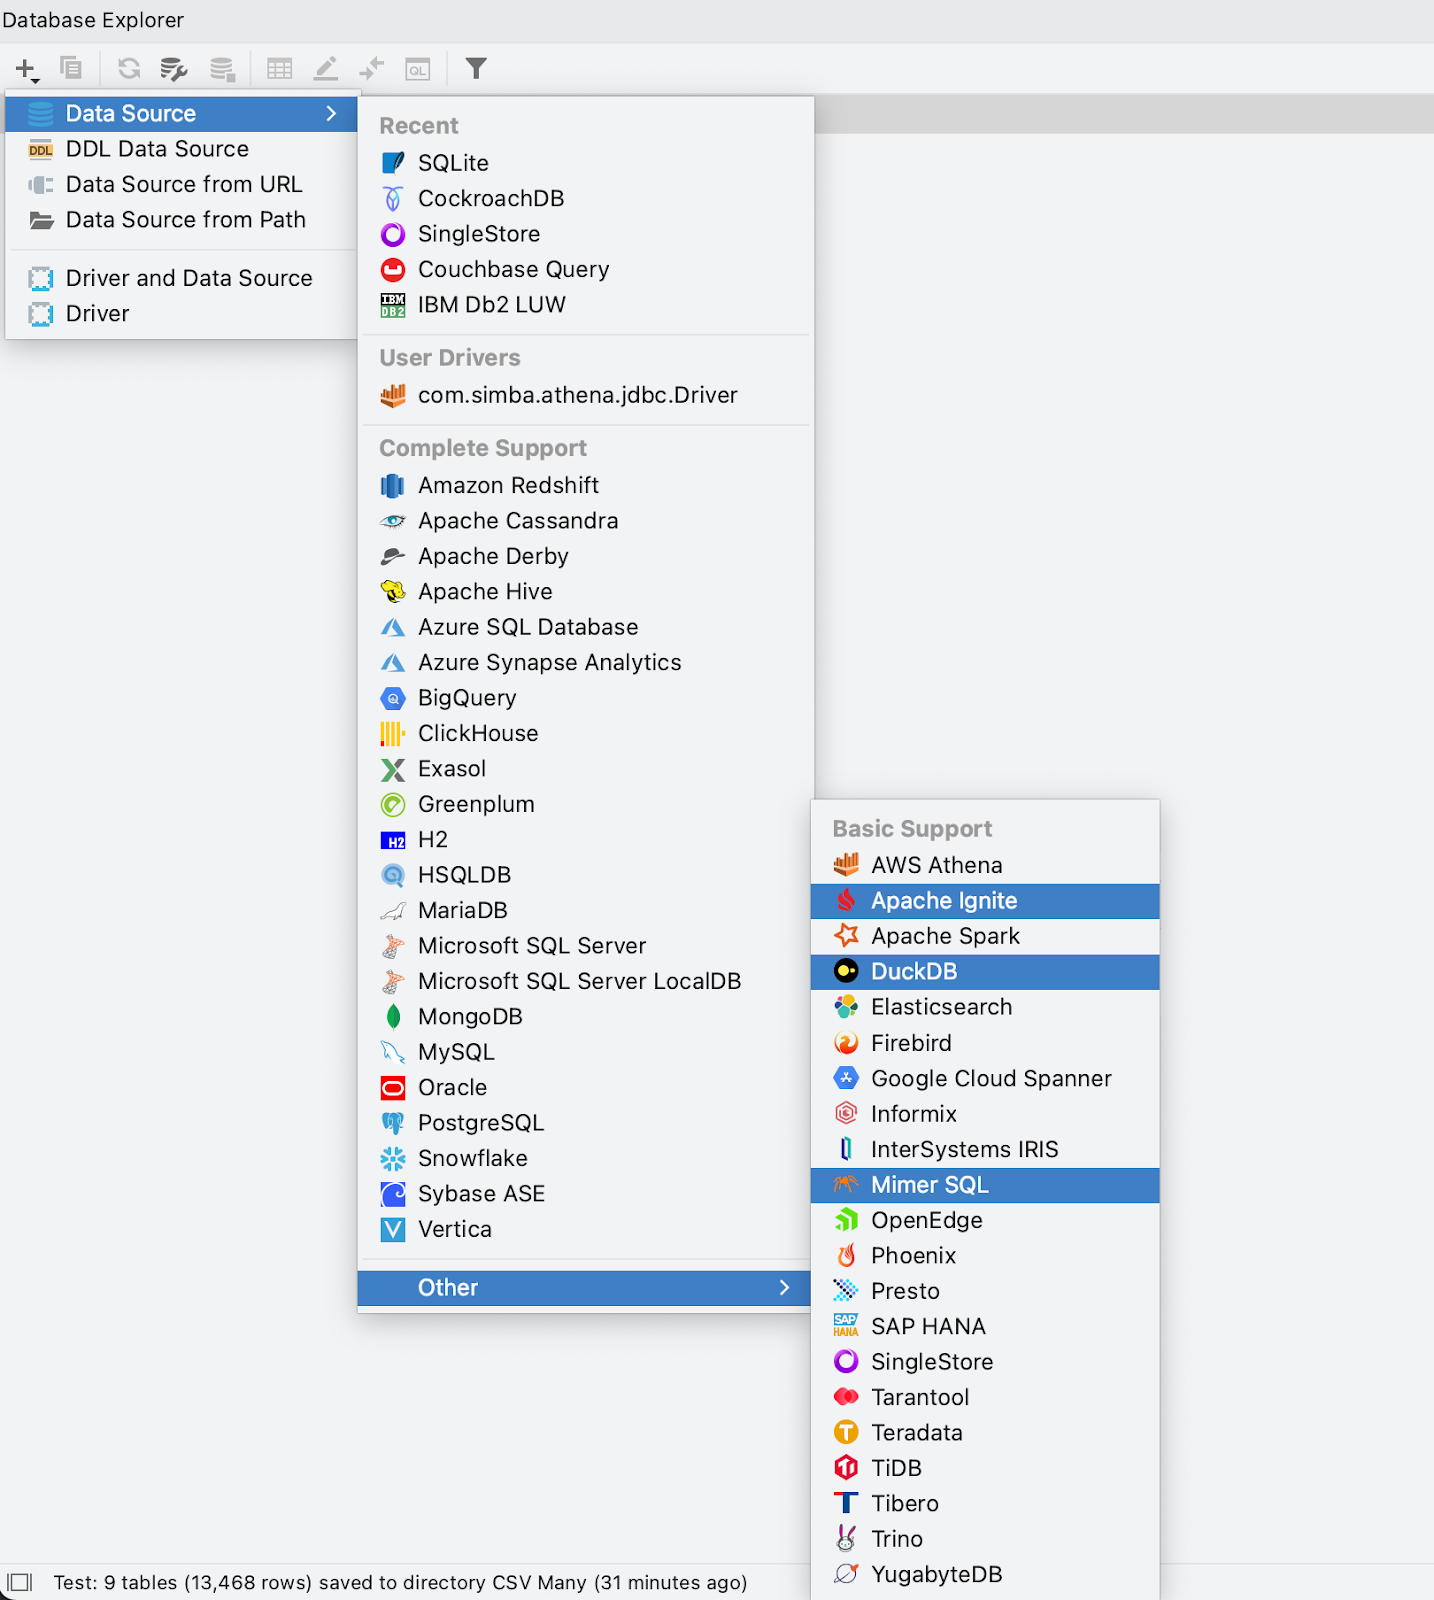Image resolution: width=1434 pixels, height=1600 pixels.
Task: Select Apache Ignite data source
Action: [985, 901]
